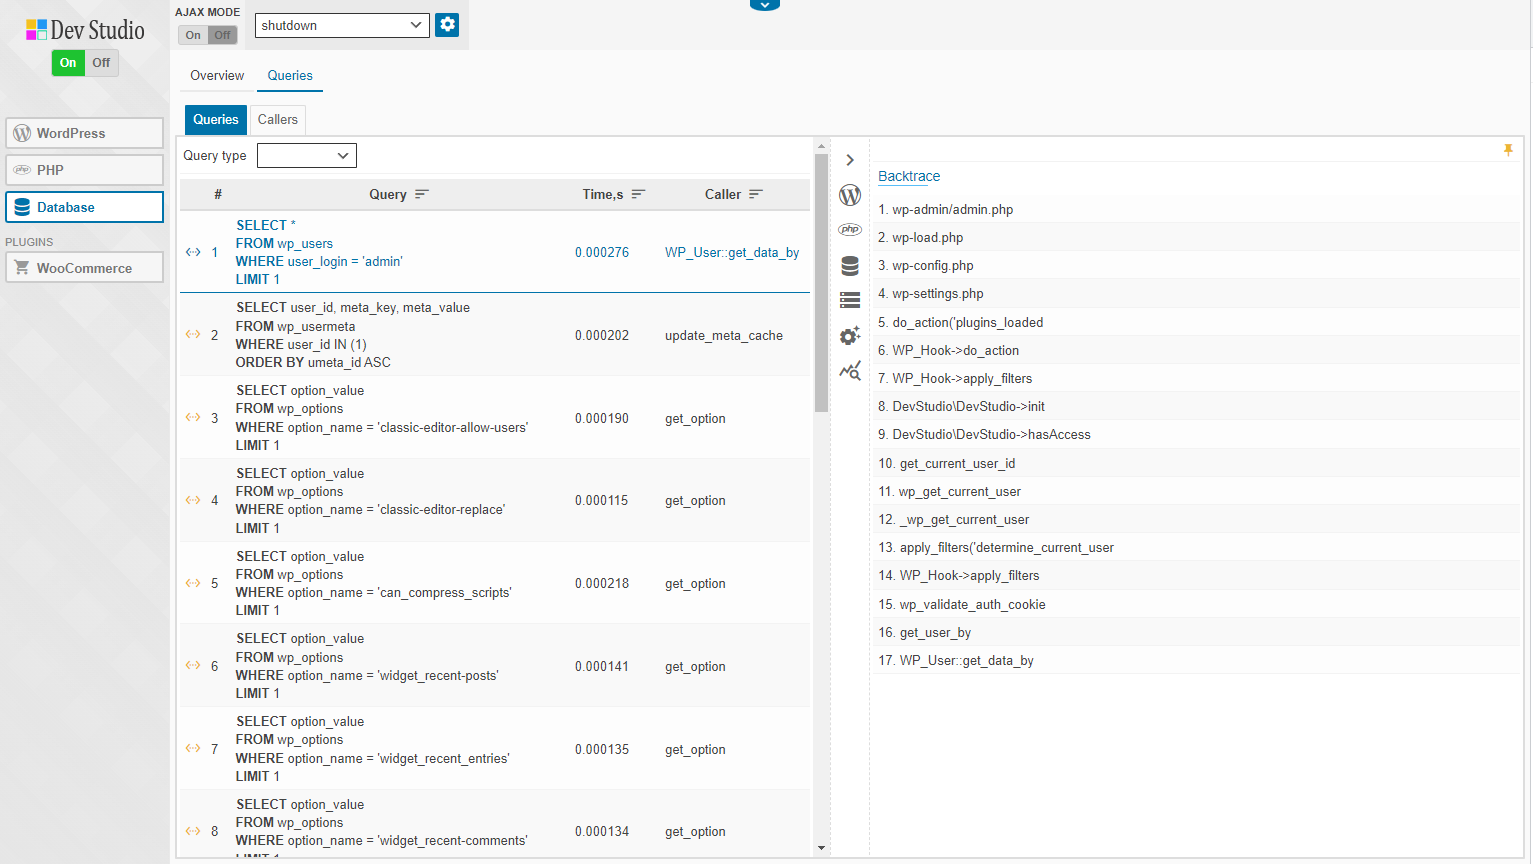Open the WooCommerce plugin section

coord(85,268)
